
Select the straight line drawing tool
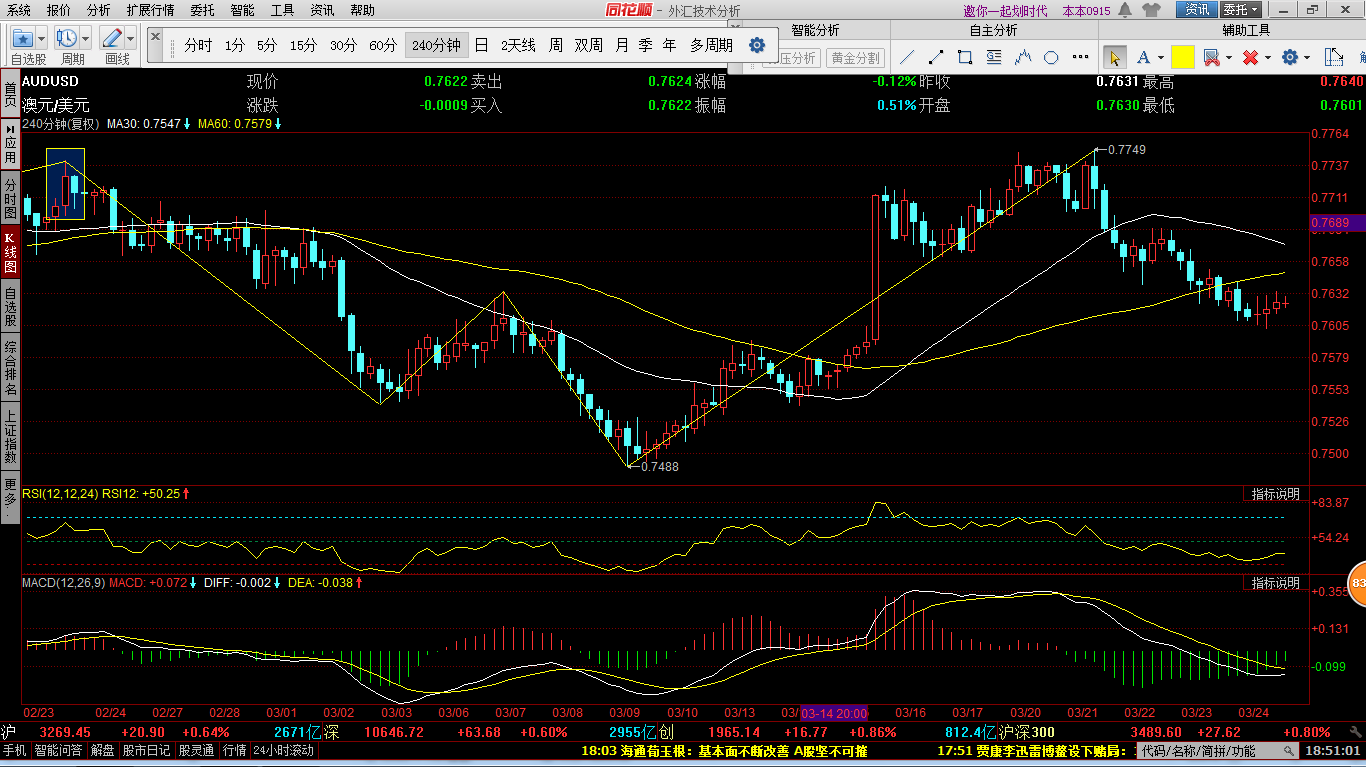point(908,58)
